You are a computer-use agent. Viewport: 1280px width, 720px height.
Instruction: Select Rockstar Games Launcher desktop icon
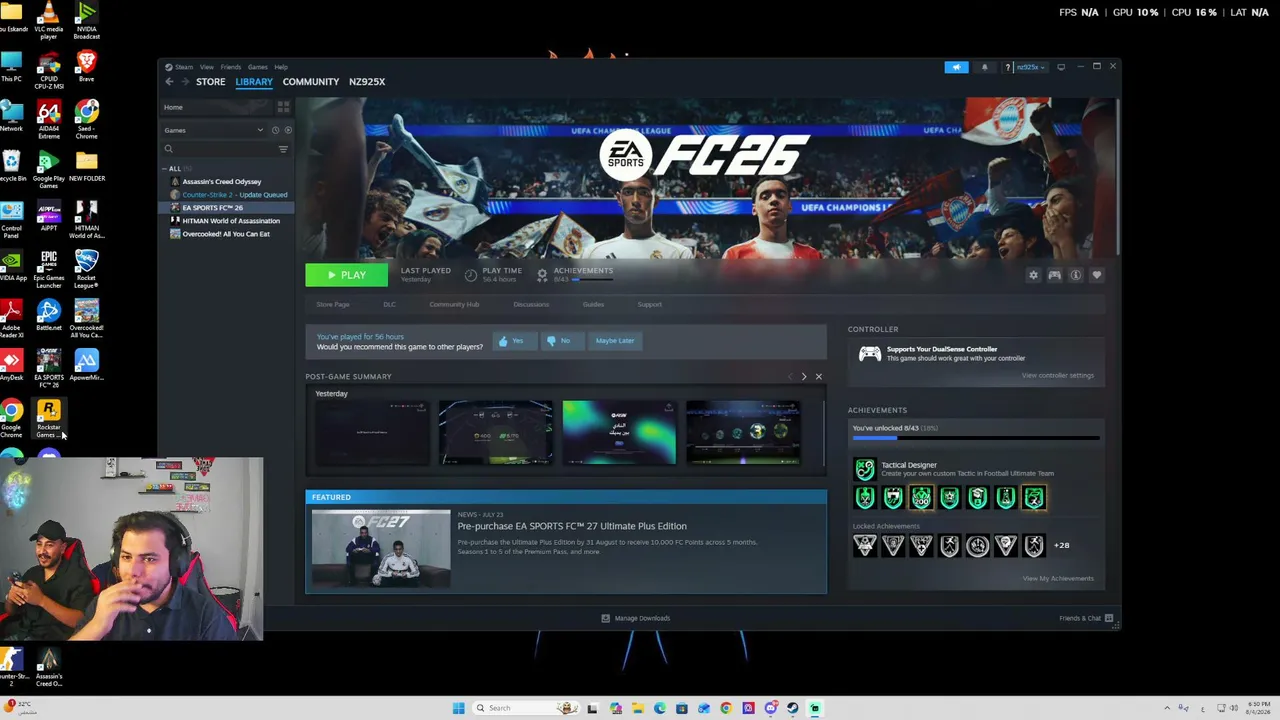(x=49, y=419)
